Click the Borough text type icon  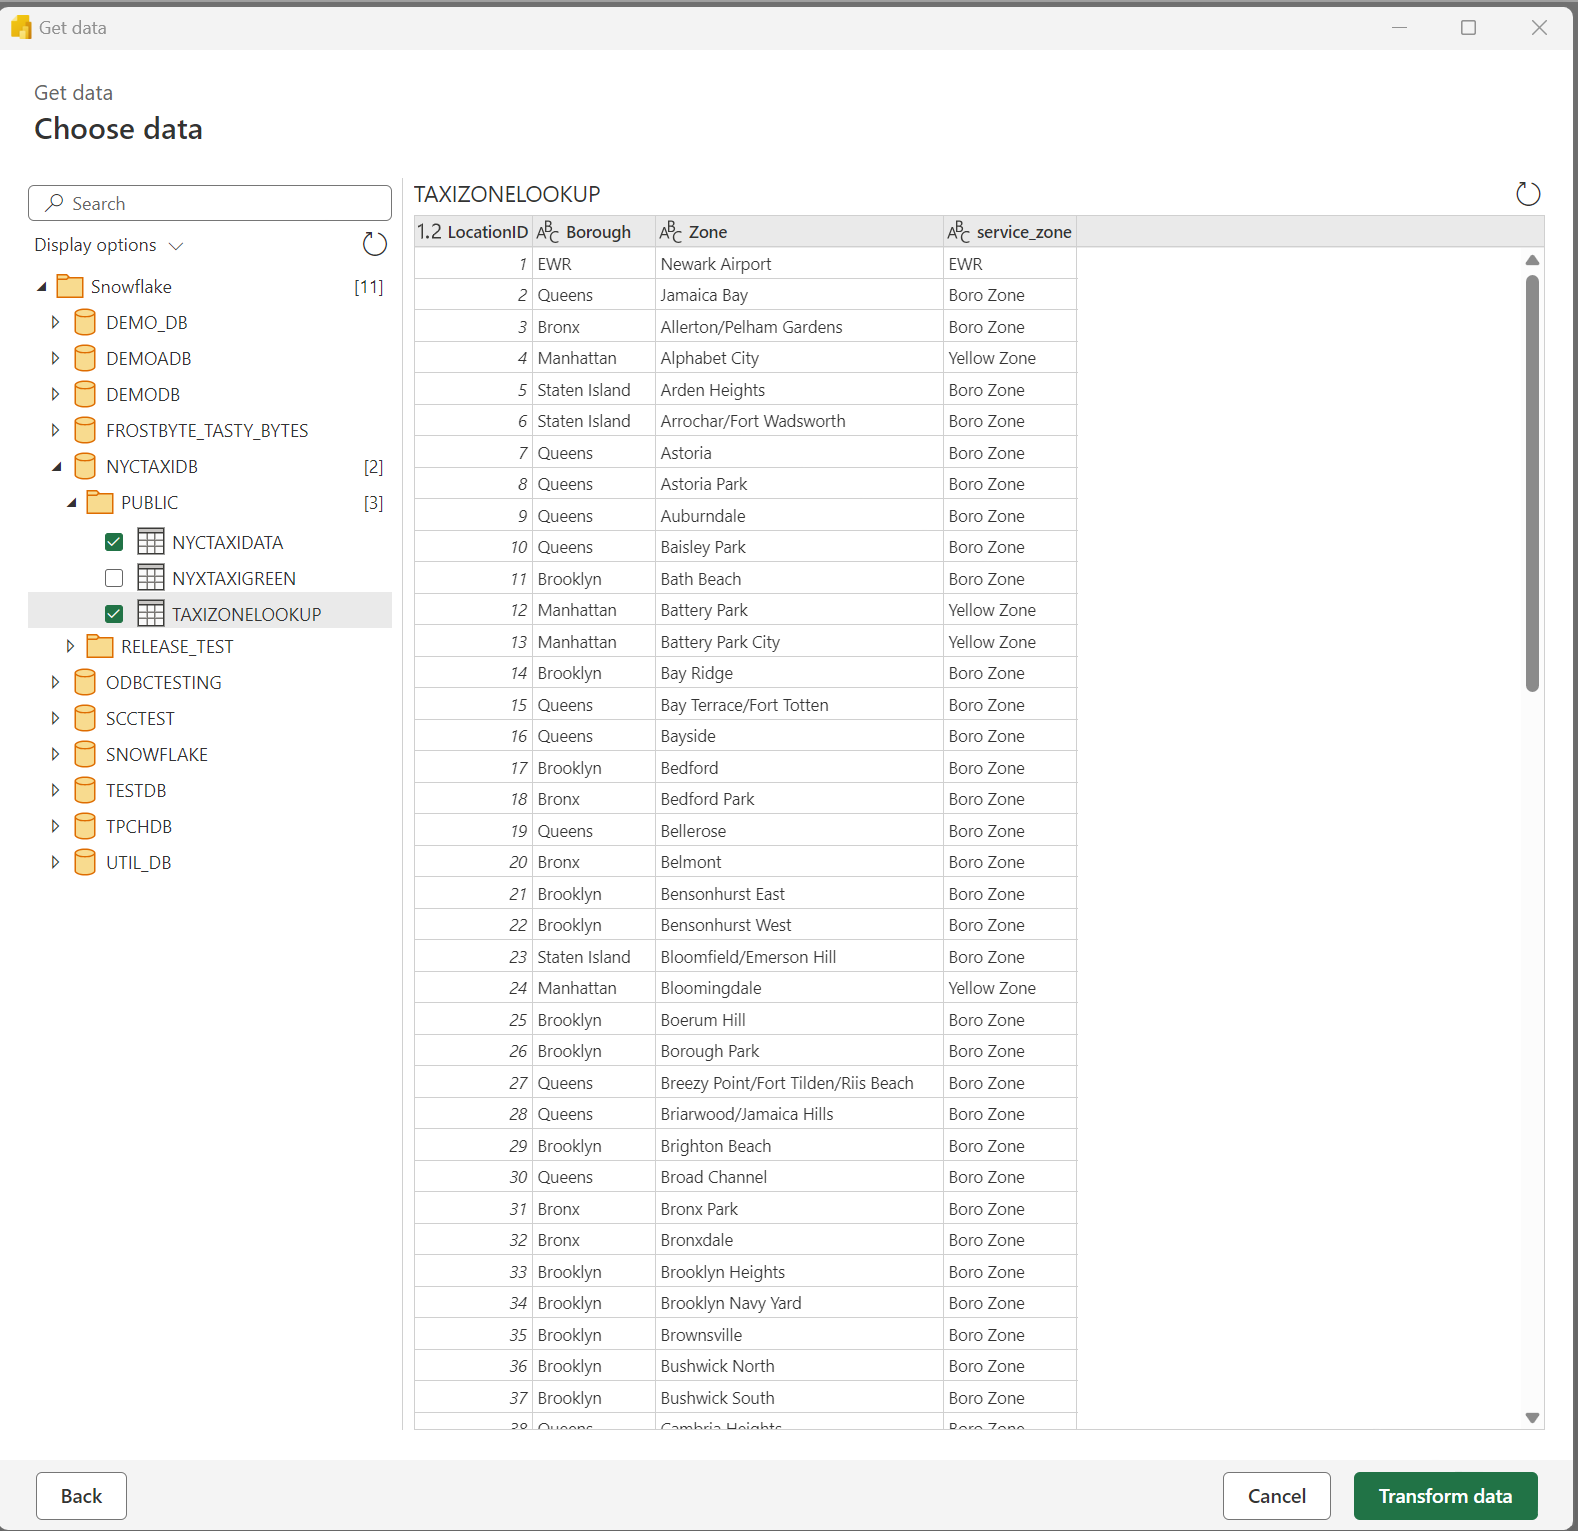pyautogui.click(x=548, y=232)
